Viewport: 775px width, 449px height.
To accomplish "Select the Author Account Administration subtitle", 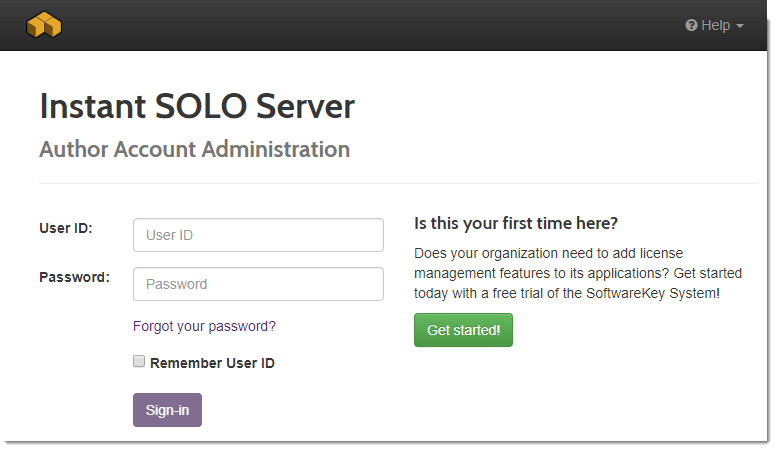I will click(194, 150).
